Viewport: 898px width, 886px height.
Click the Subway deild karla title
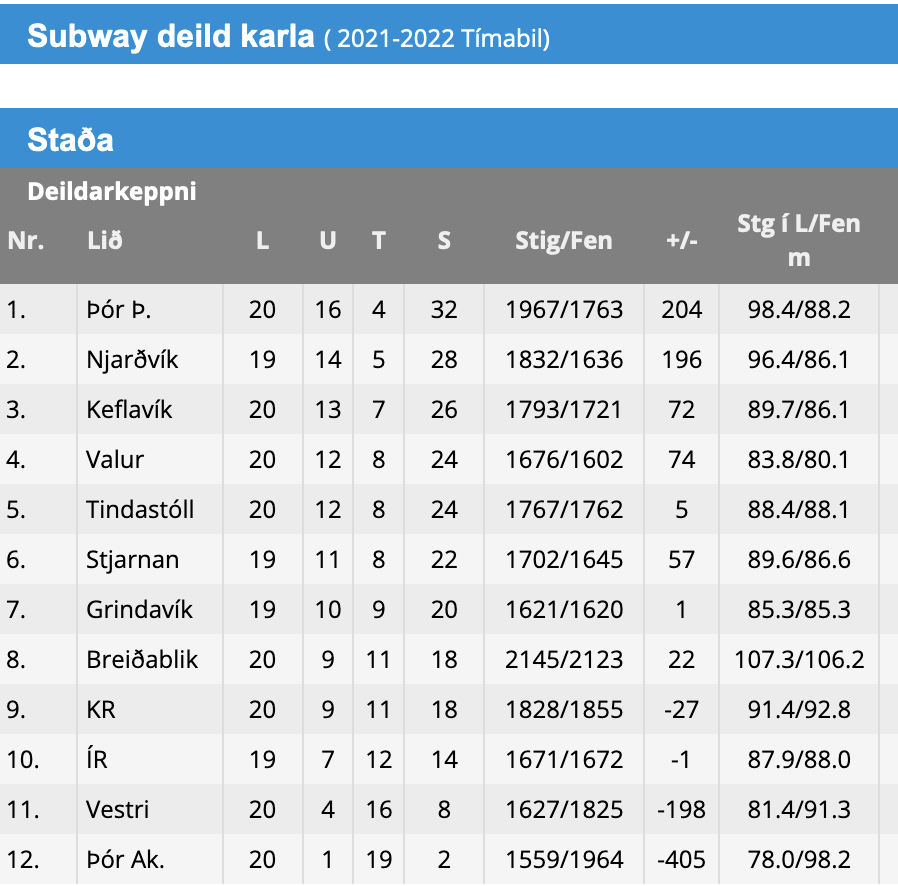click(171, 36)
